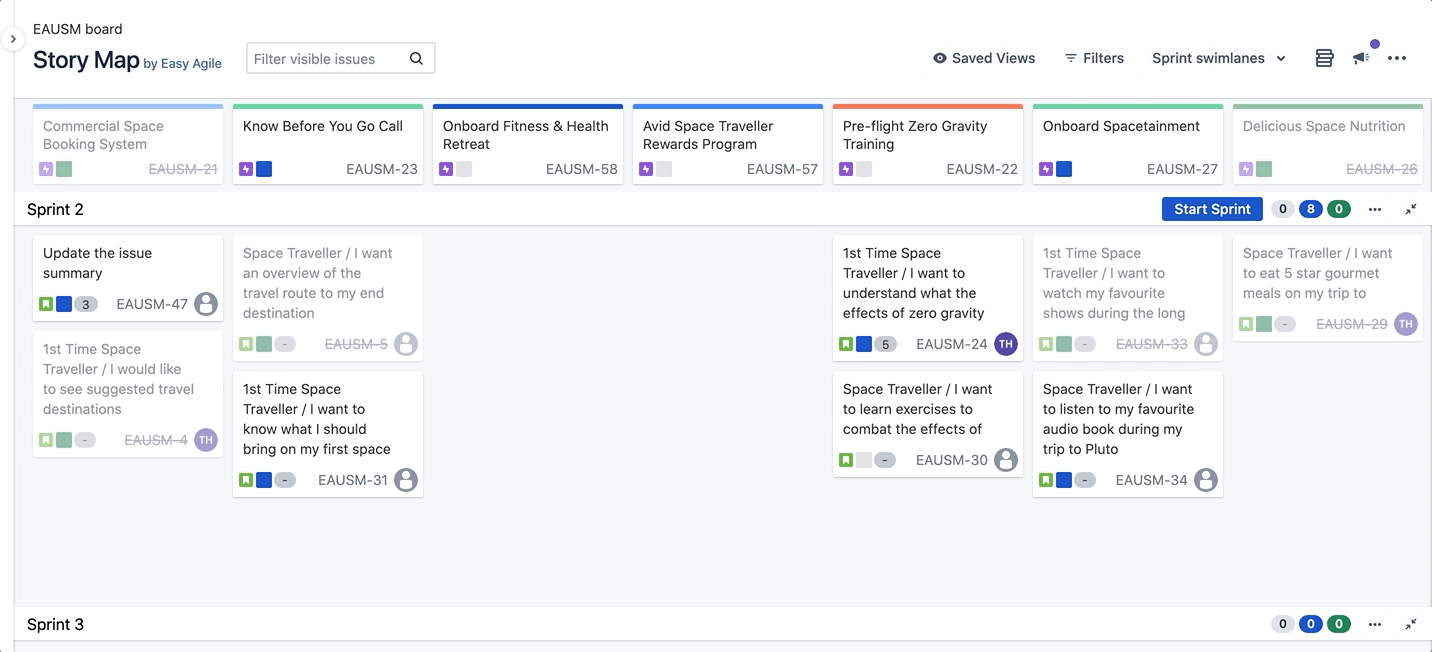Click the green story icon on EAUSM-47

(46, 304)
